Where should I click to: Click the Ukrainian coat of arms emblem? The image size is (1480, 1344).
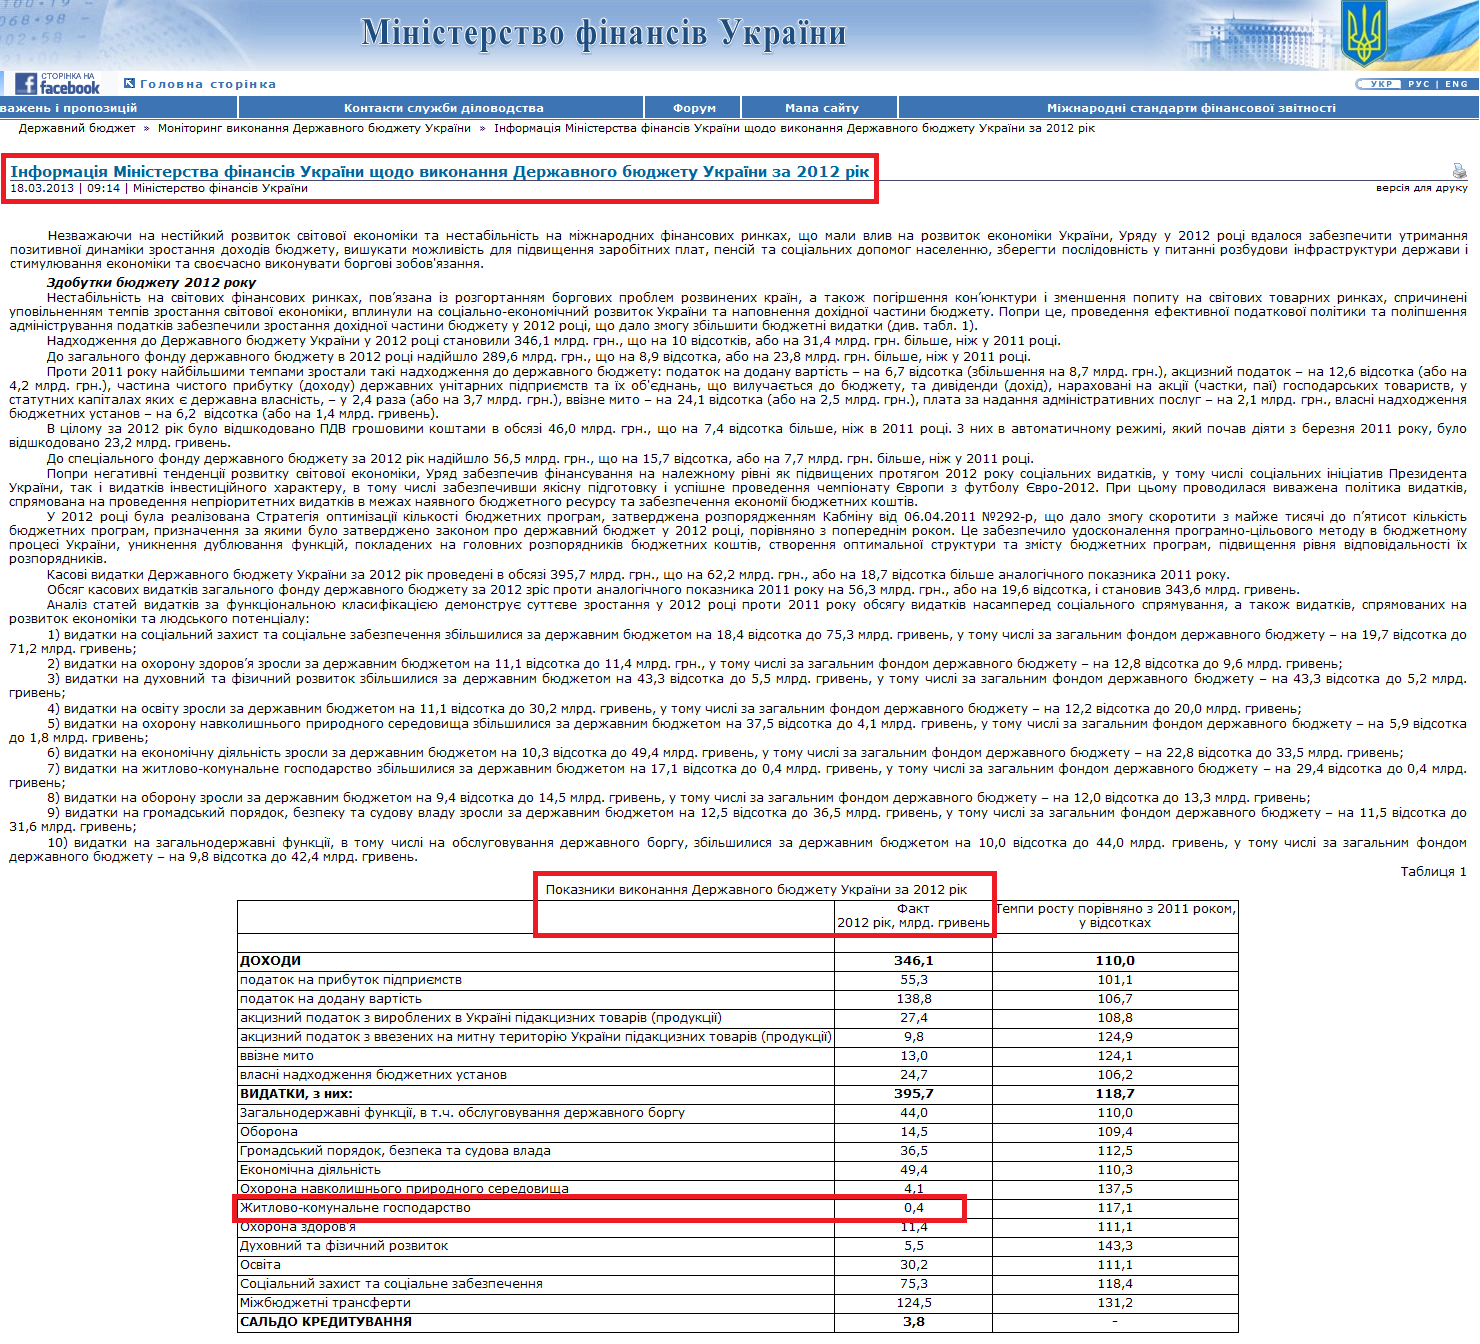click(1364, 33)
